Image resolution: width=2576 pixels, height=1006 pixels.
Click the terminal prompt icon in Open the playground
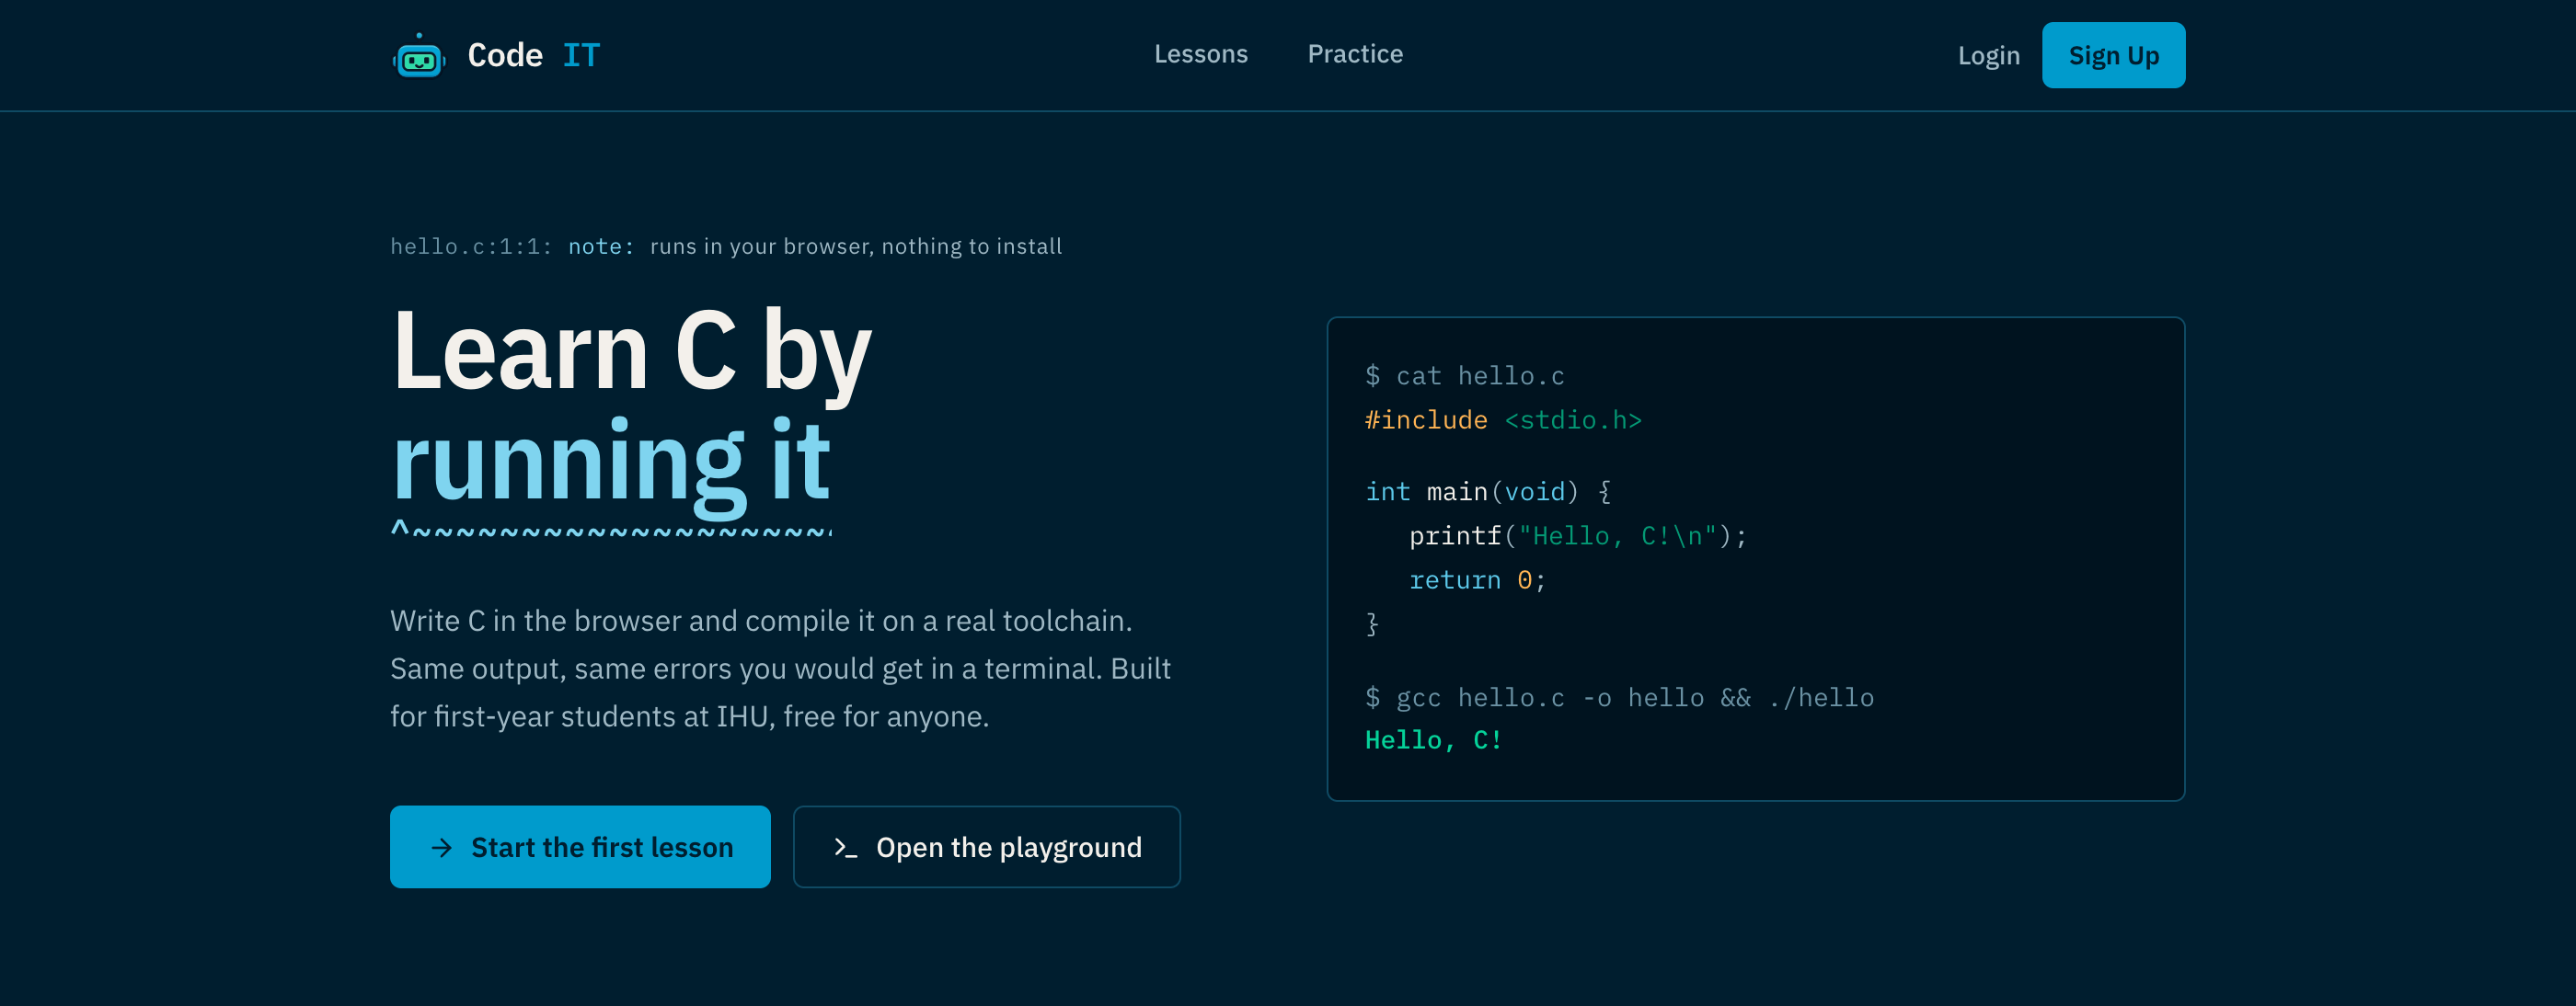pyautogui.click(x=845, y=847)
